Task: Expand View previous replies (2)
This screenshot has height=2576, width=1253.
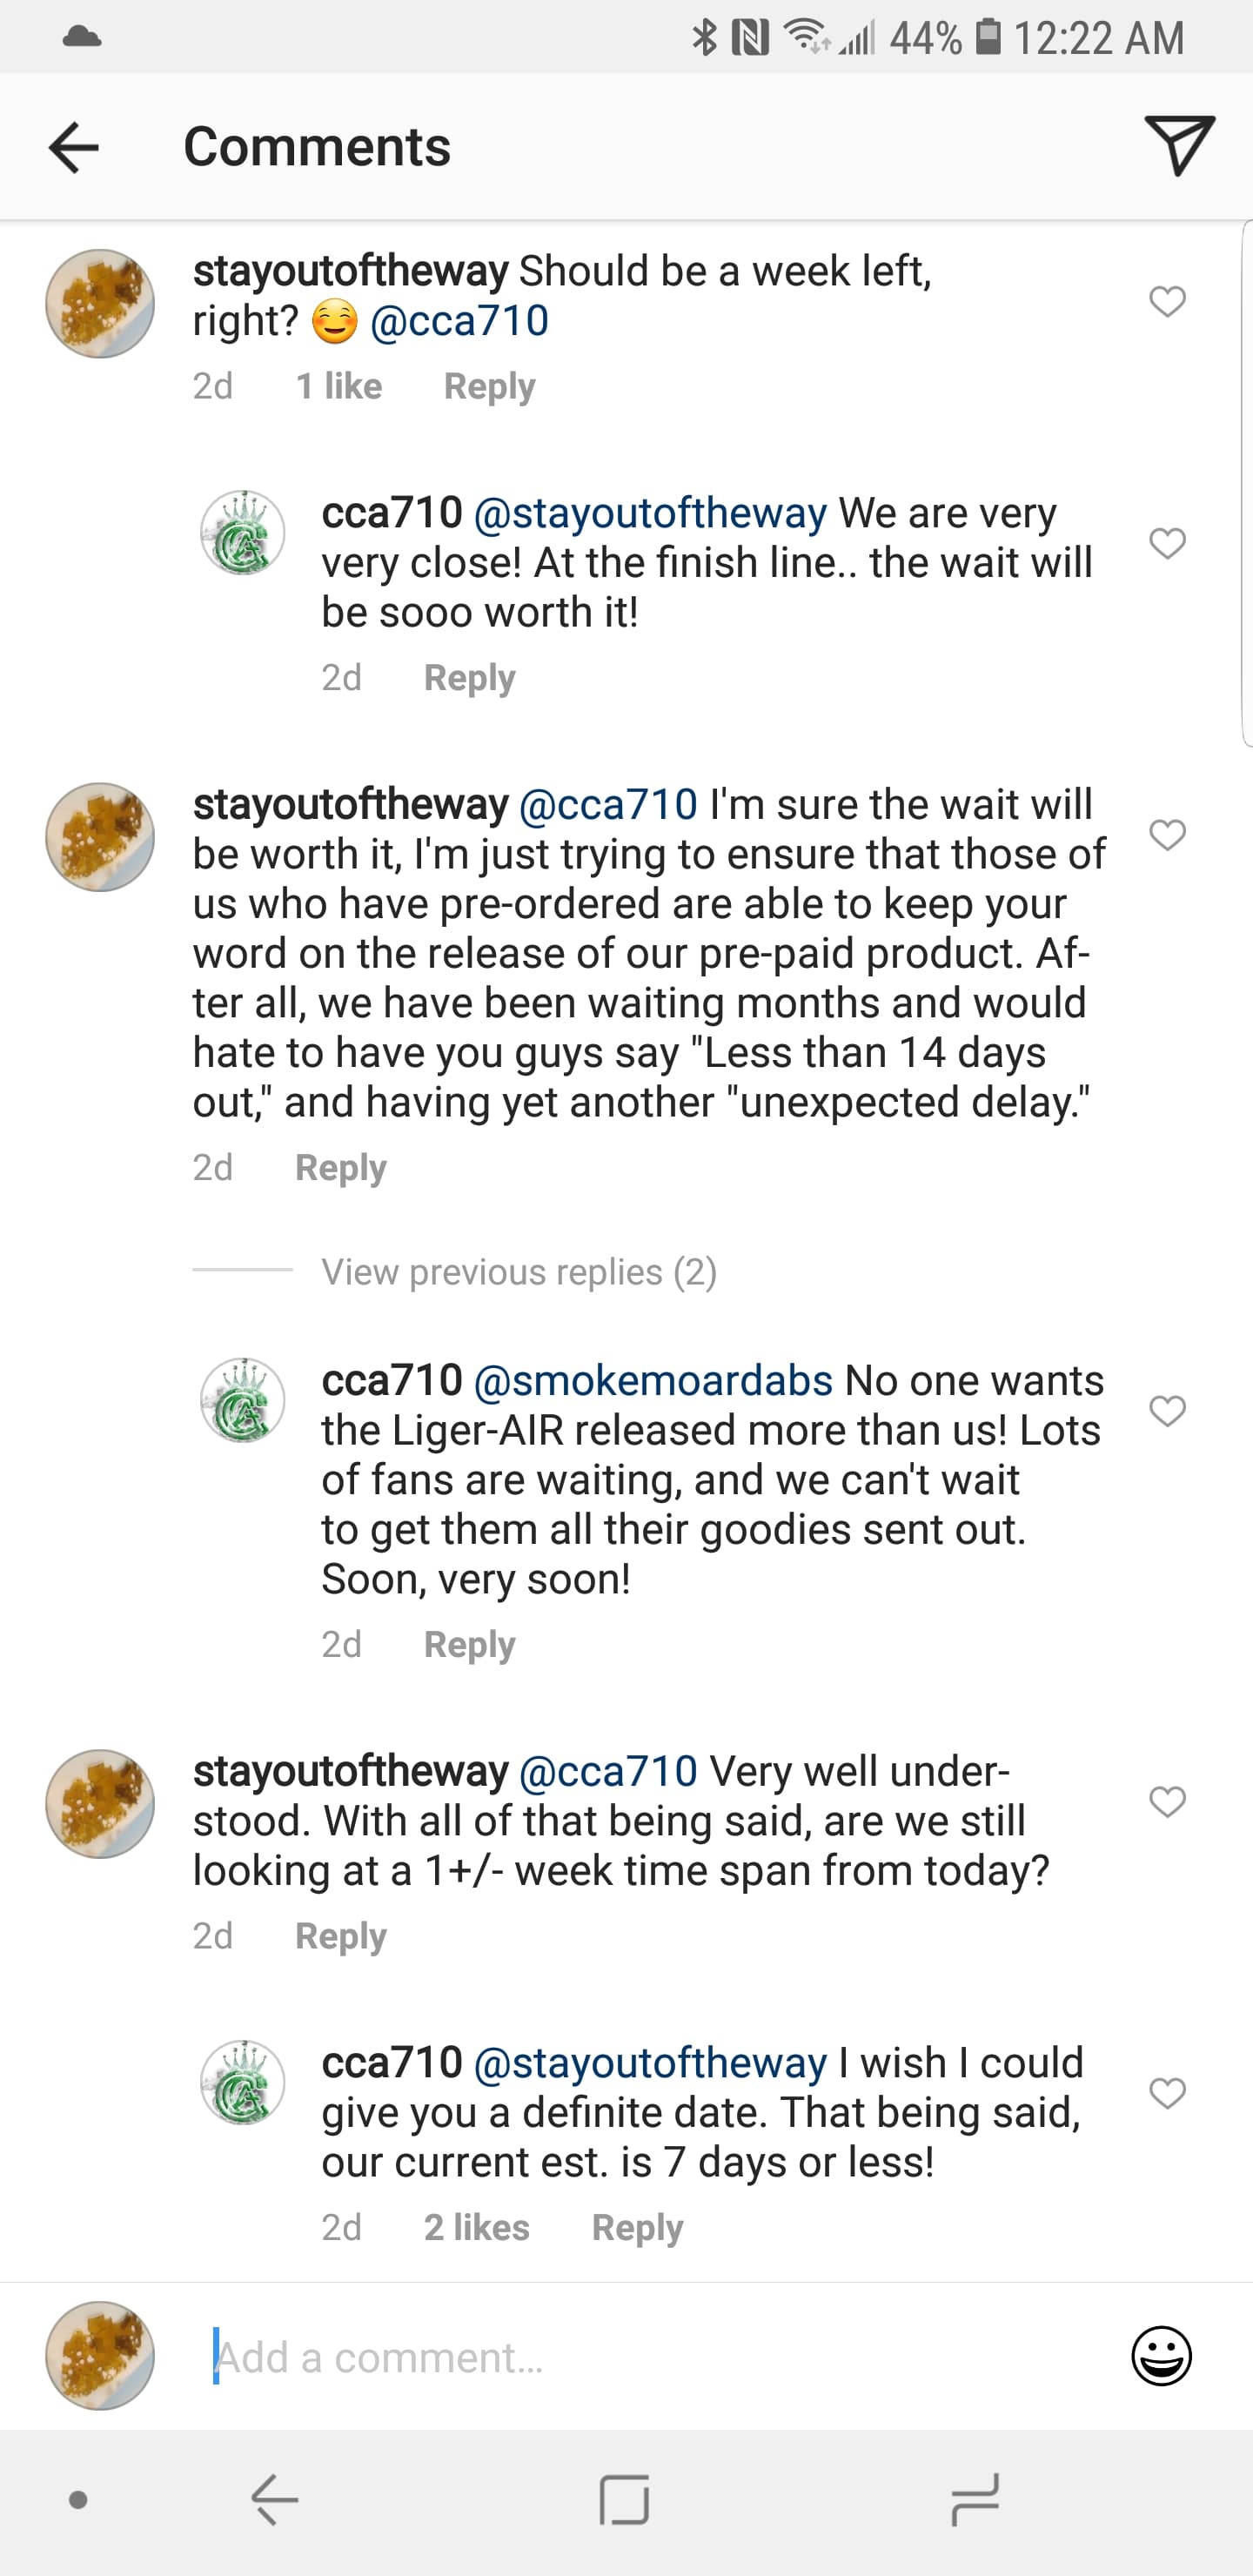Action: 519,1272
